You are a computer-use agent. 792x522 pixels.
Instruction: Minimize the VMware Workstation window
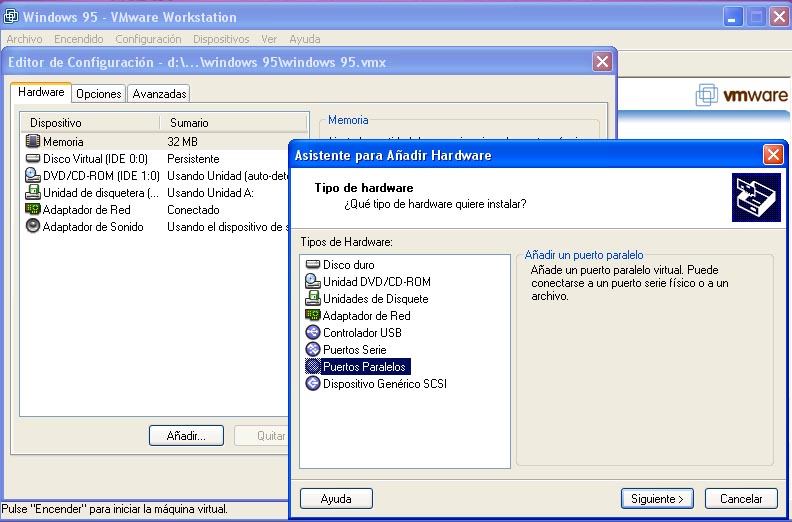[732, 17]
